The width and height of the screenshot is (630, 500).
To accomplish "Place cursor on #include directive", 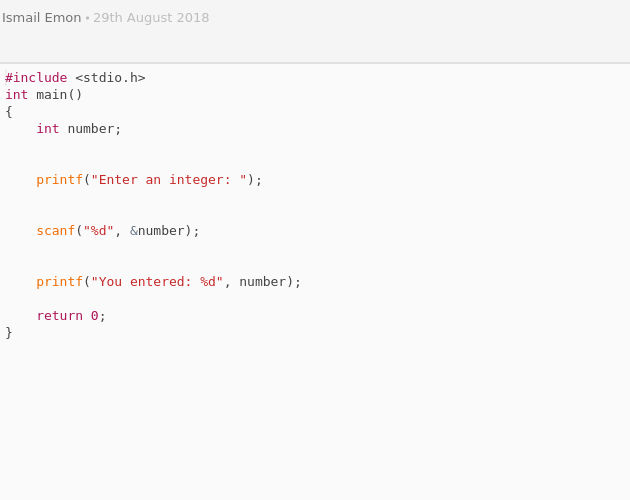I will (36, 78).
